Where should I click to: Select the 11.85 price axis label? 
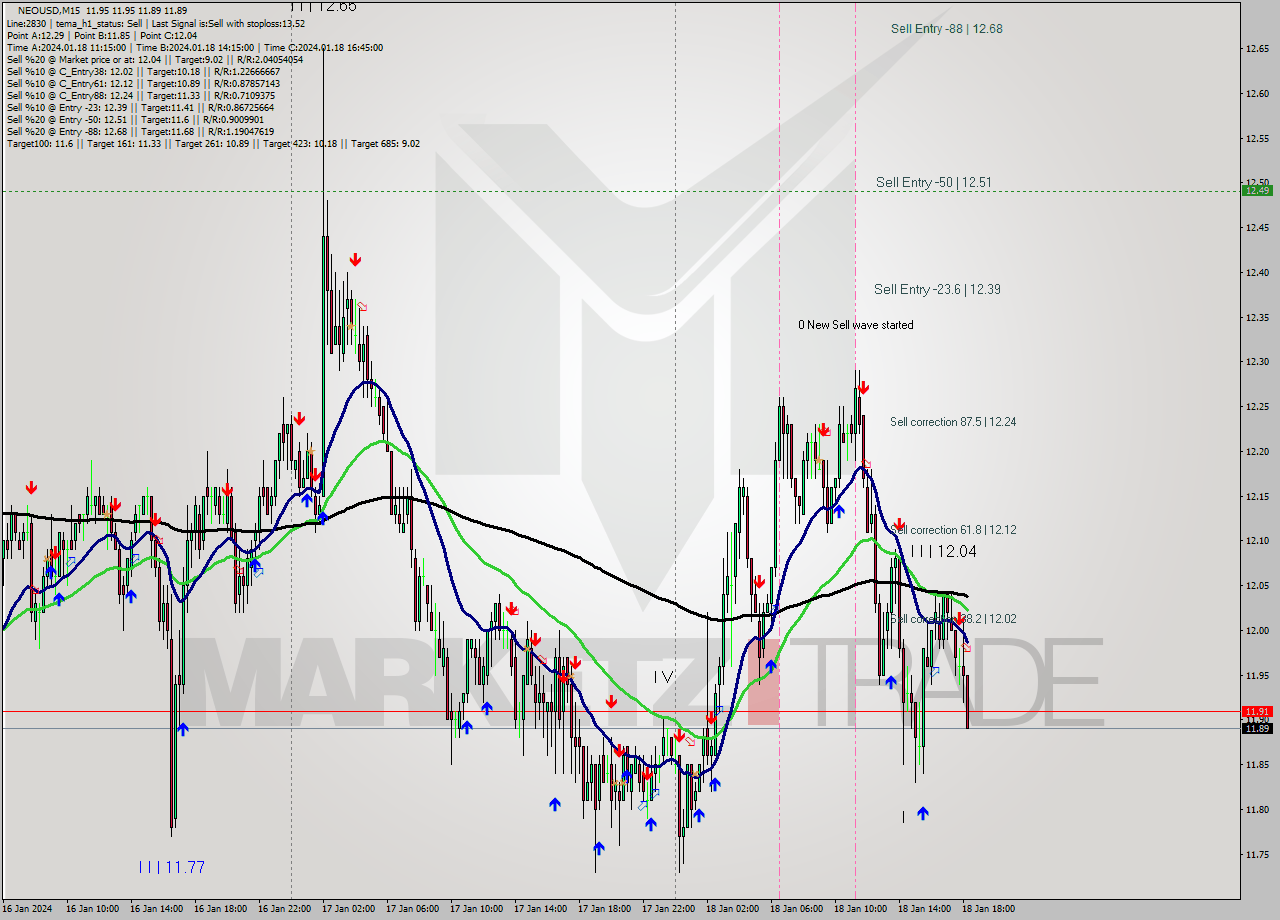pyautogui.click(x=1256, y=765)
